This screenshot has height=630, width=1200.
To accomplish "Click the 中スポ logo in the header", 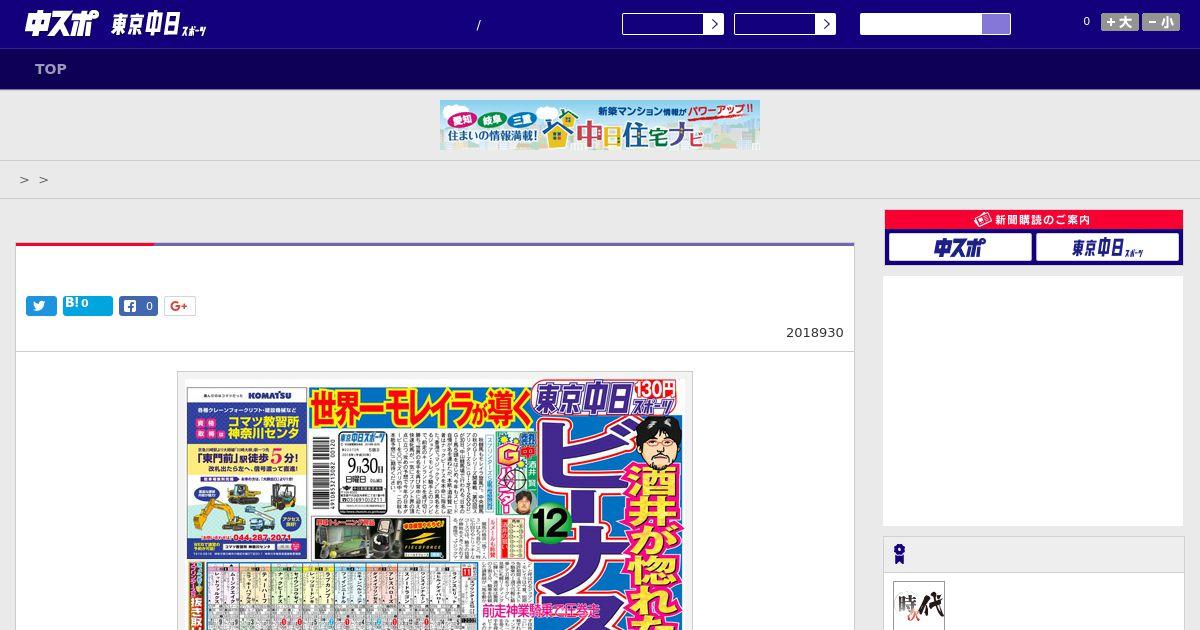I will [x=61, y=23].
